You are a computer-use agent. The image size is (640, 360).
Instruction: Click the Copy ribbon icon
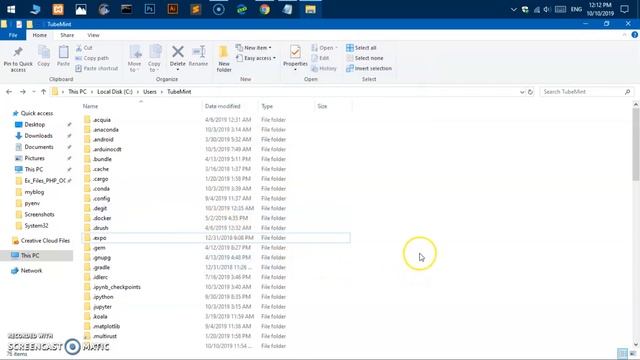click(x=43, y=52)
